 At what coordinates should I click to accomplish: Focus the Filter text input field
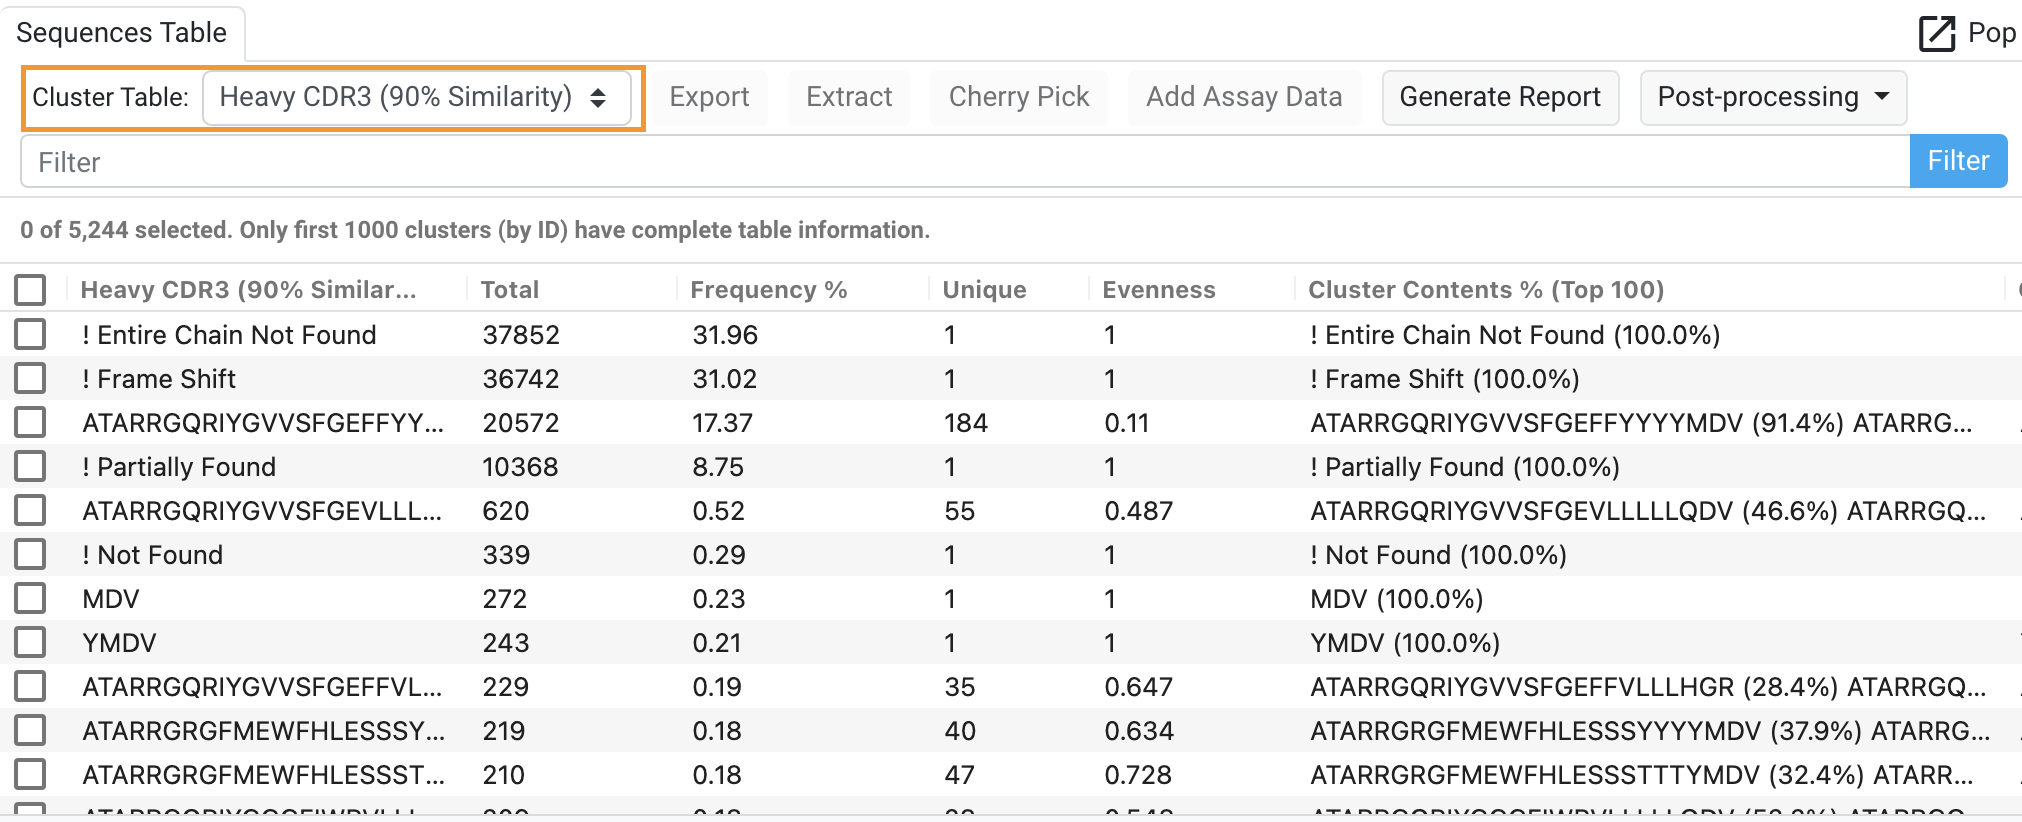(965, 162)
